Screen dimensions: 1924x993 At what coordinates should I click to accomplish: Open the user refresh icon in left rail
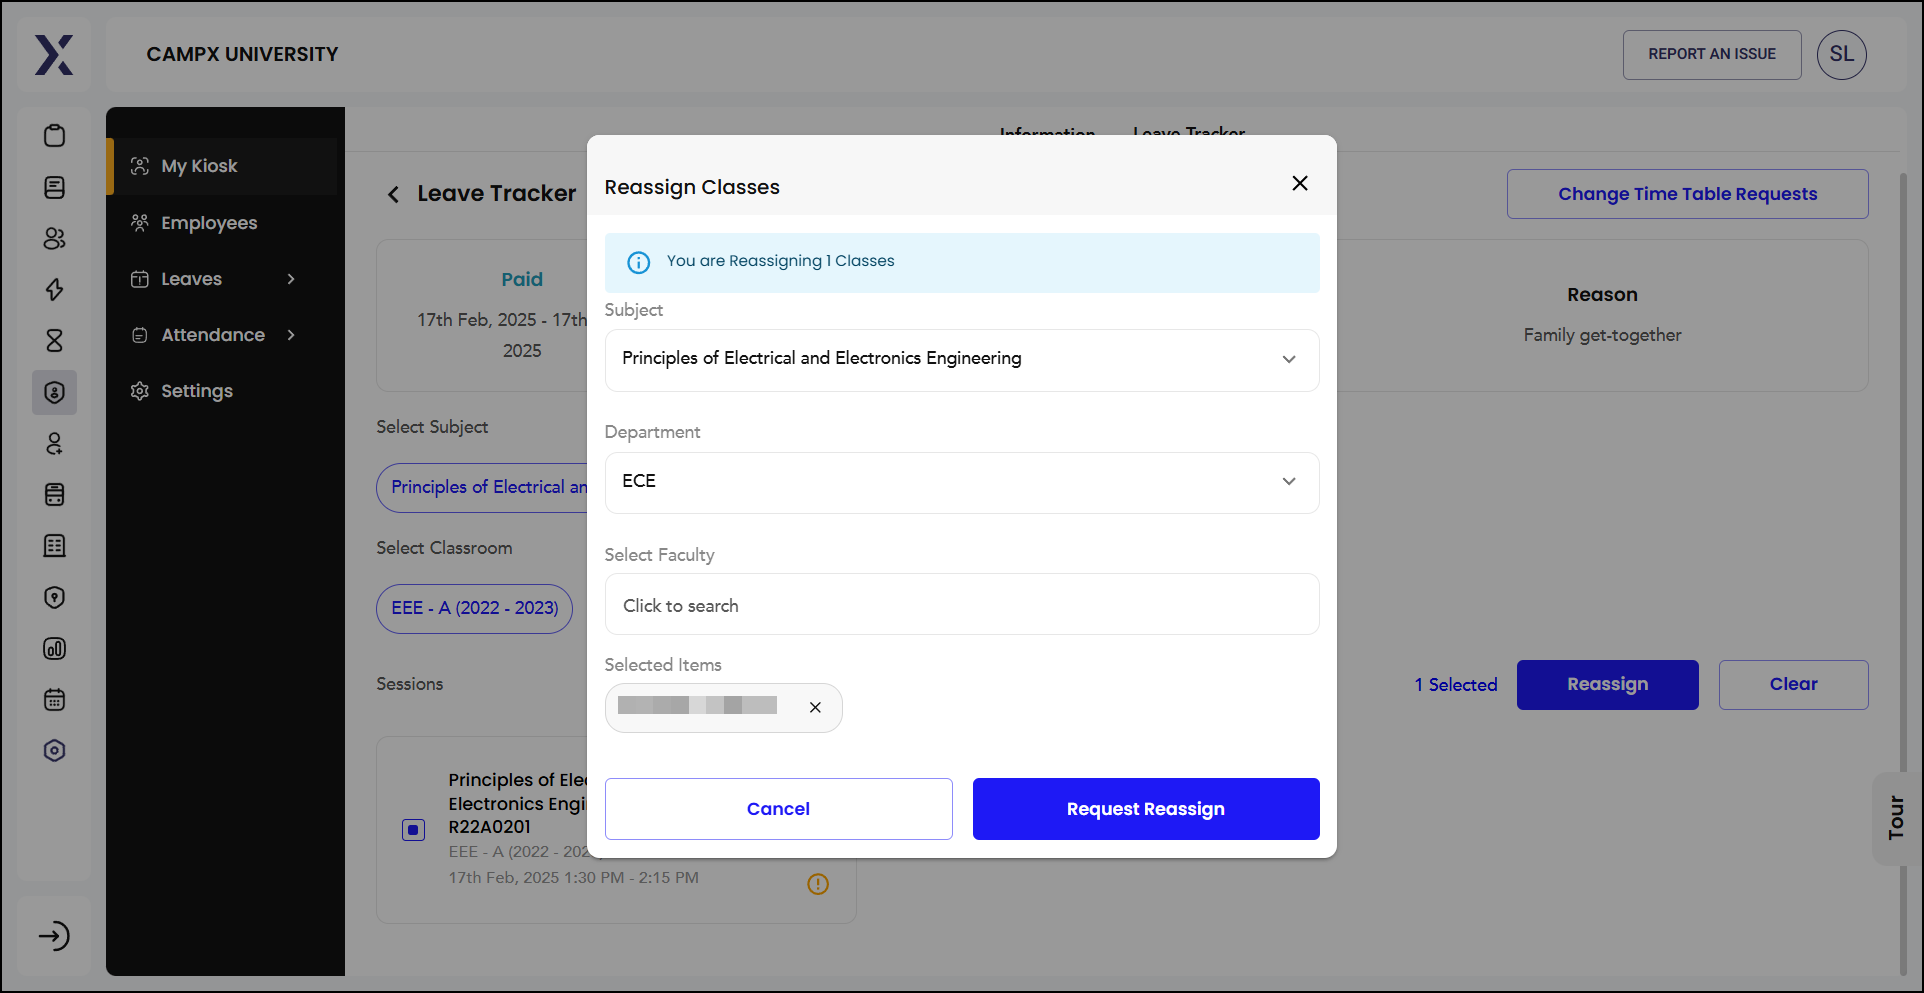55,443
